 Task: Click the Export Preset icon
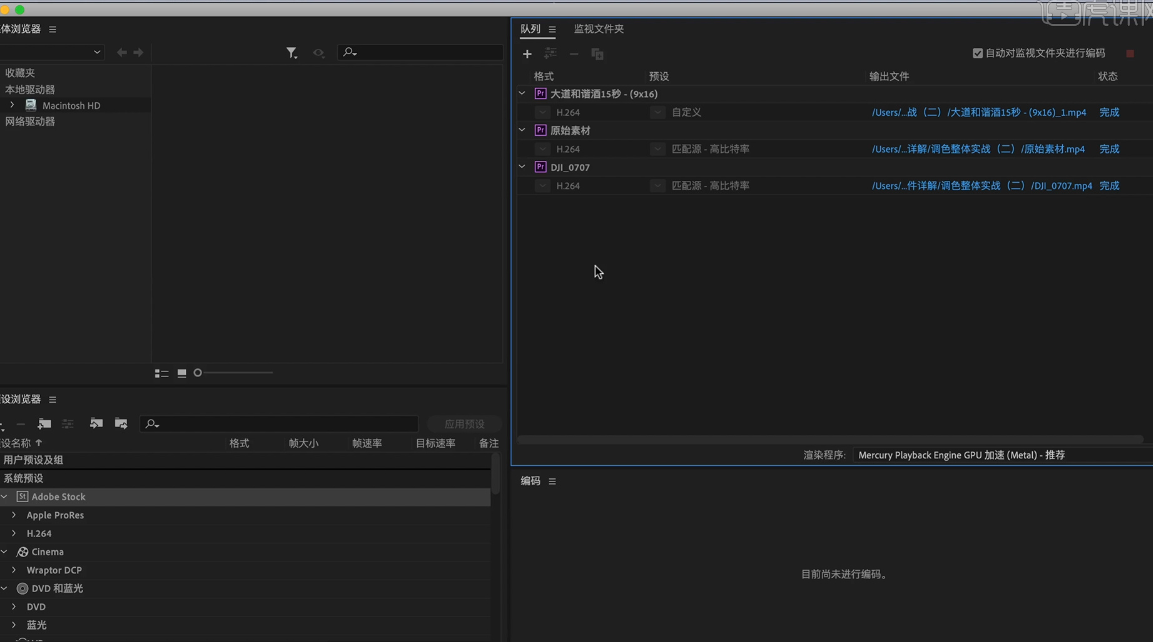120,423
